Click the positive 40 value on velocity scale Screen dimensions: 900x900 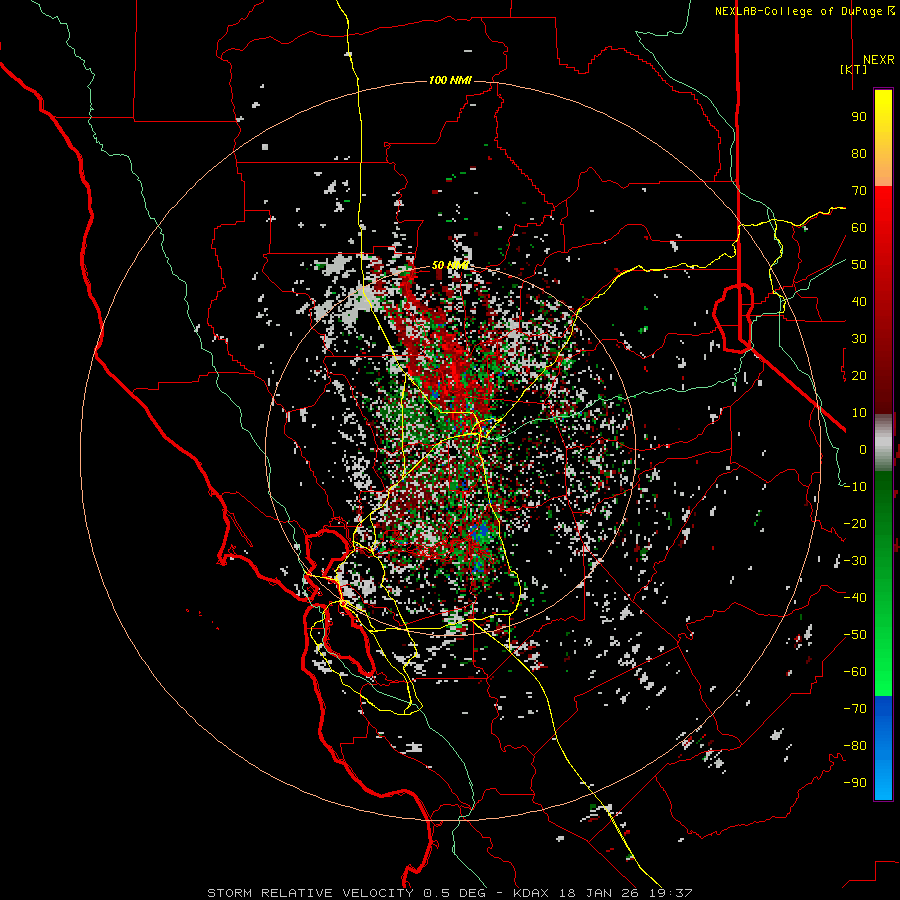[x=859, y=301]
